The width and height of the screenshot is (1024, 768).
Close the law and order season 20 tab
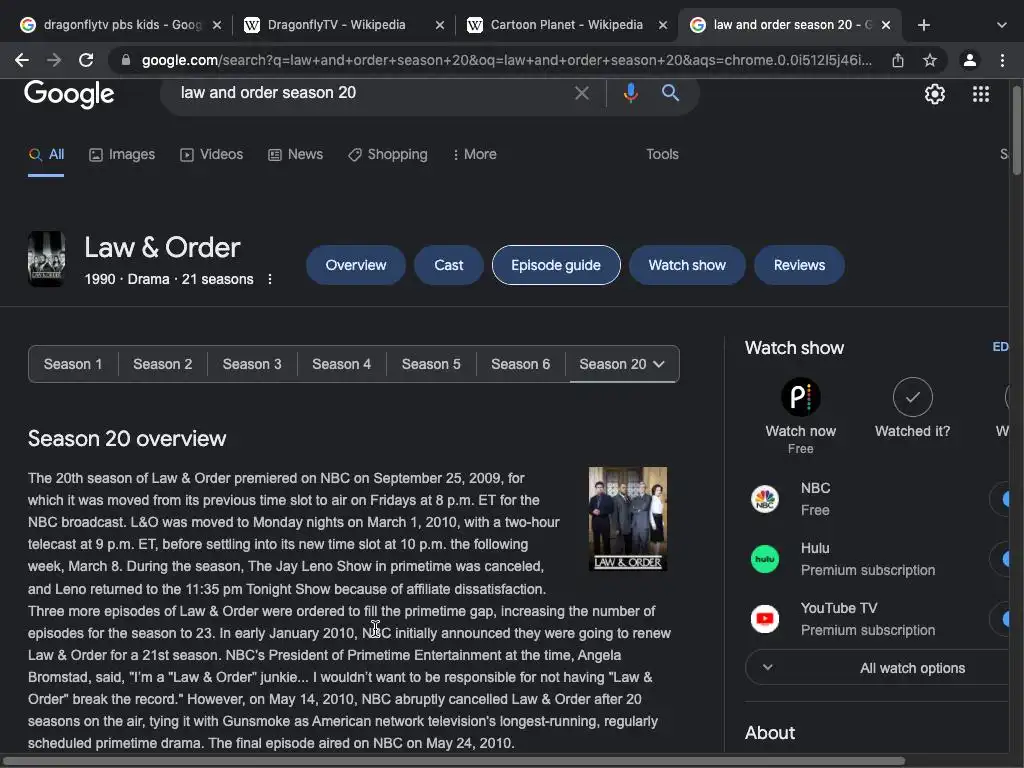pyautogui.click(x=886, y=25)
